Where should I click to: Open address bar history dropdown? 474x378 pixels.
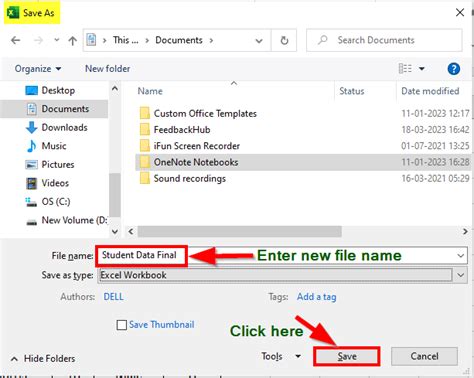[259, 41]
